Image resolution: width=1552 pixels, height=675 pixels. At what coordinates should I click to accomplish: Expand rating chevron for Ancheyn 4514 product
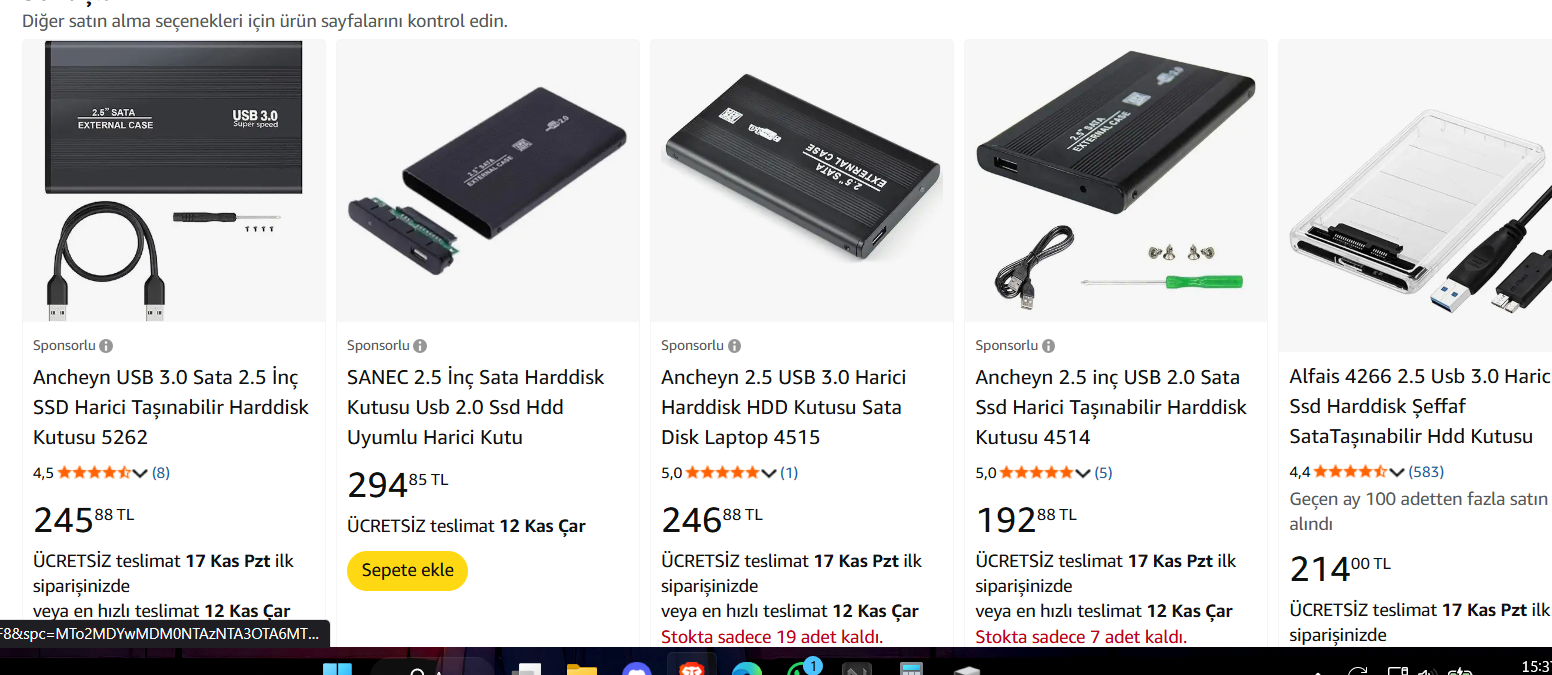coord(1082,473)
